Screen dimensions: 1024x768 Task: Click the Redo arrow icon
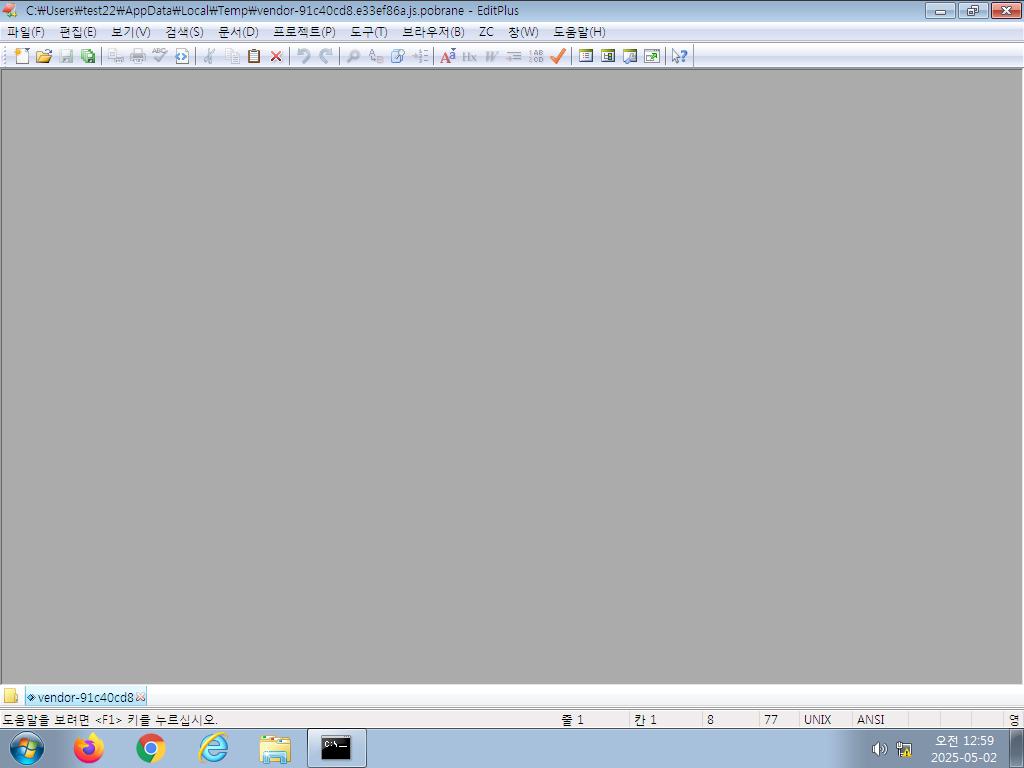[326, 56]
